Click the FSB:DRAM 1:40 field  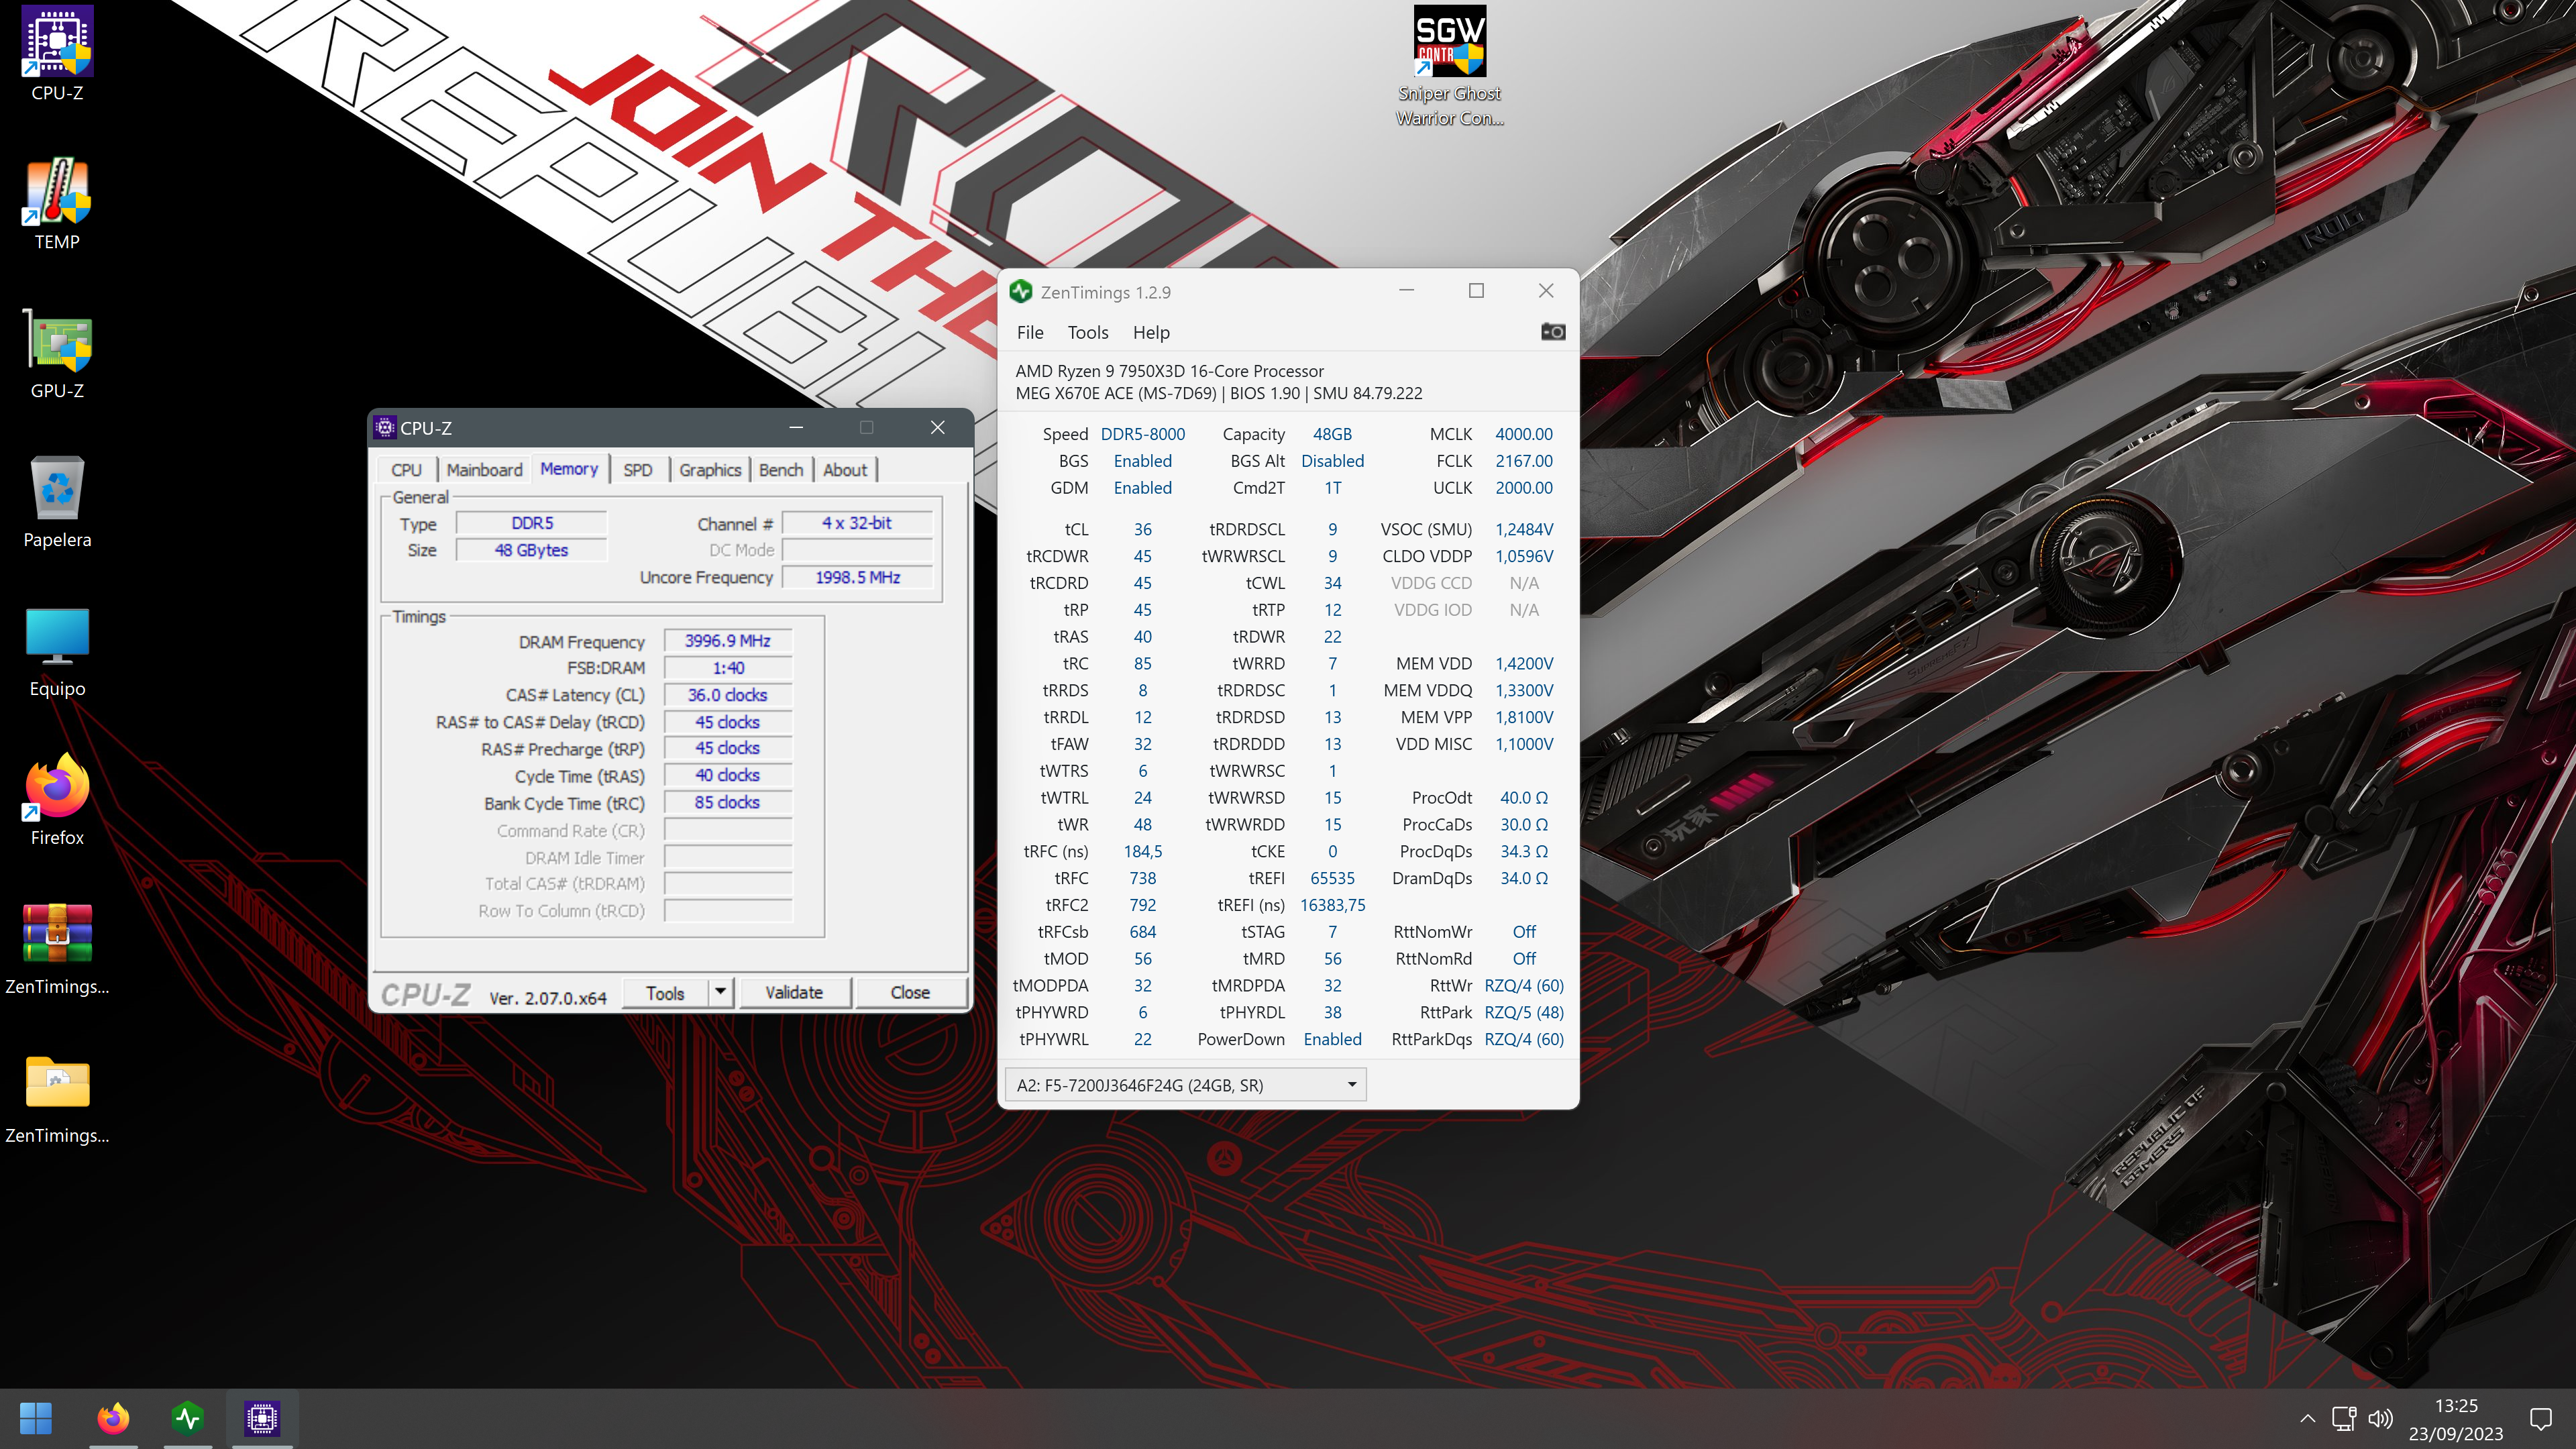pos(728,668)
